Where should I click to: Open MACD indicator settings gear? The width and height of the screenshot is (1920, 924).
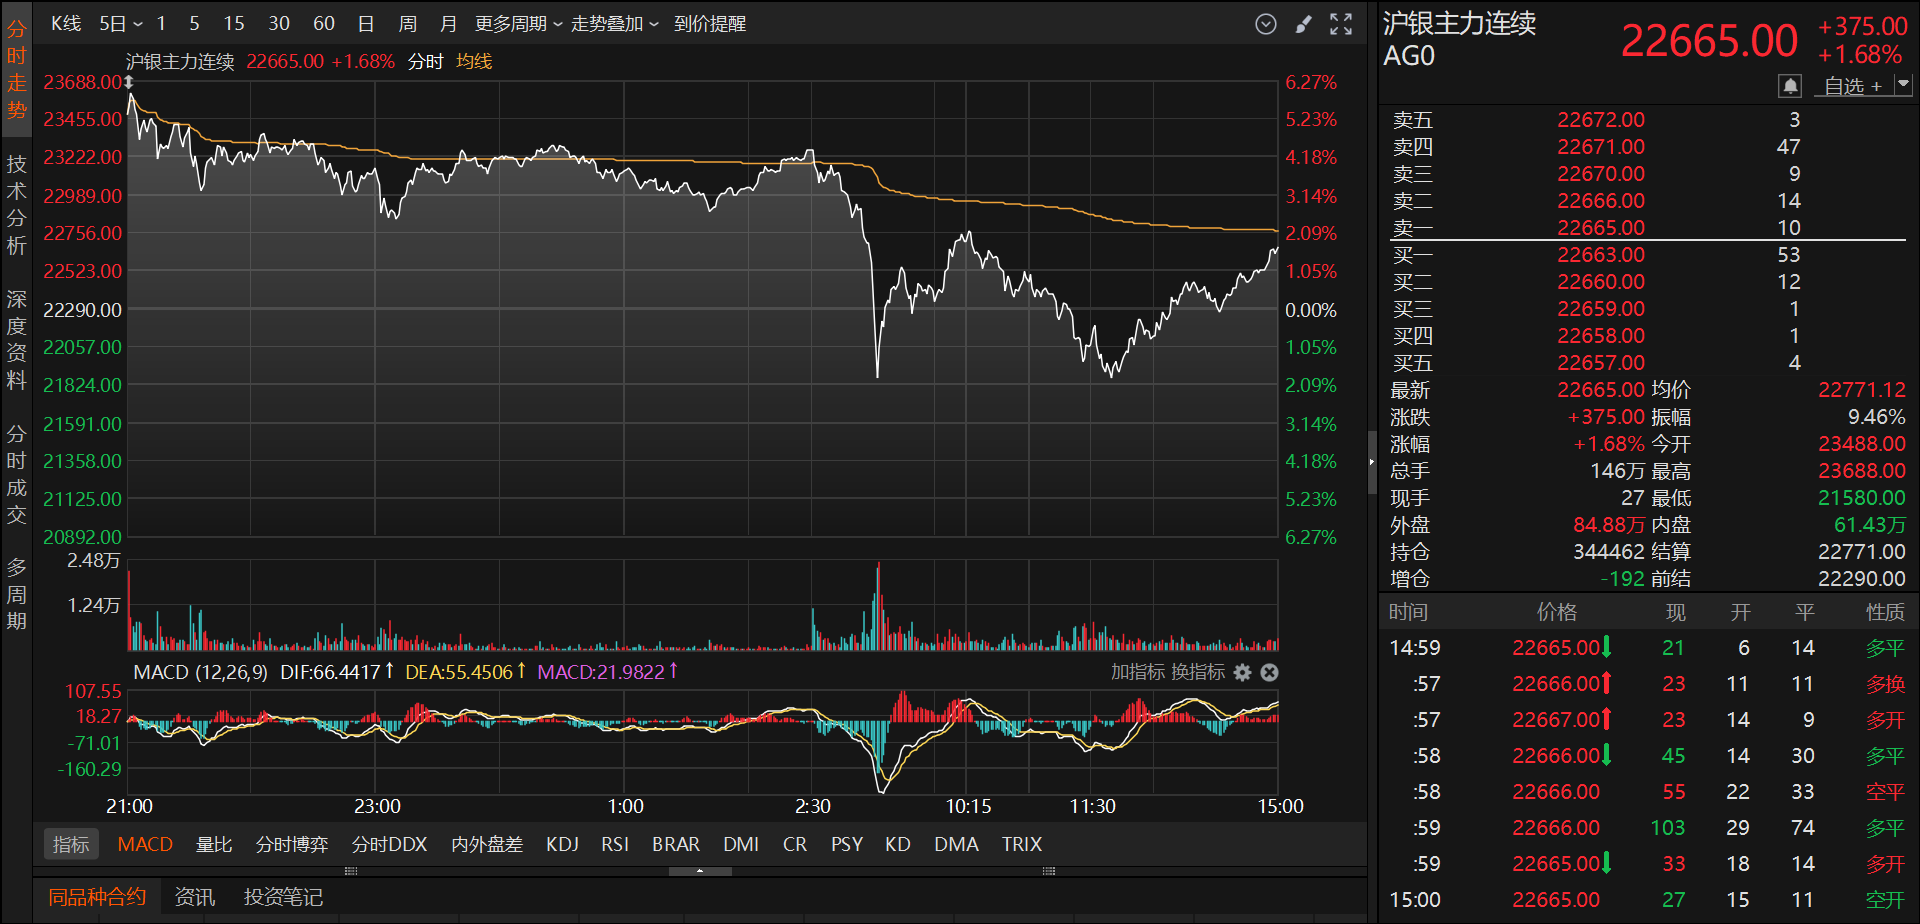1243,673
